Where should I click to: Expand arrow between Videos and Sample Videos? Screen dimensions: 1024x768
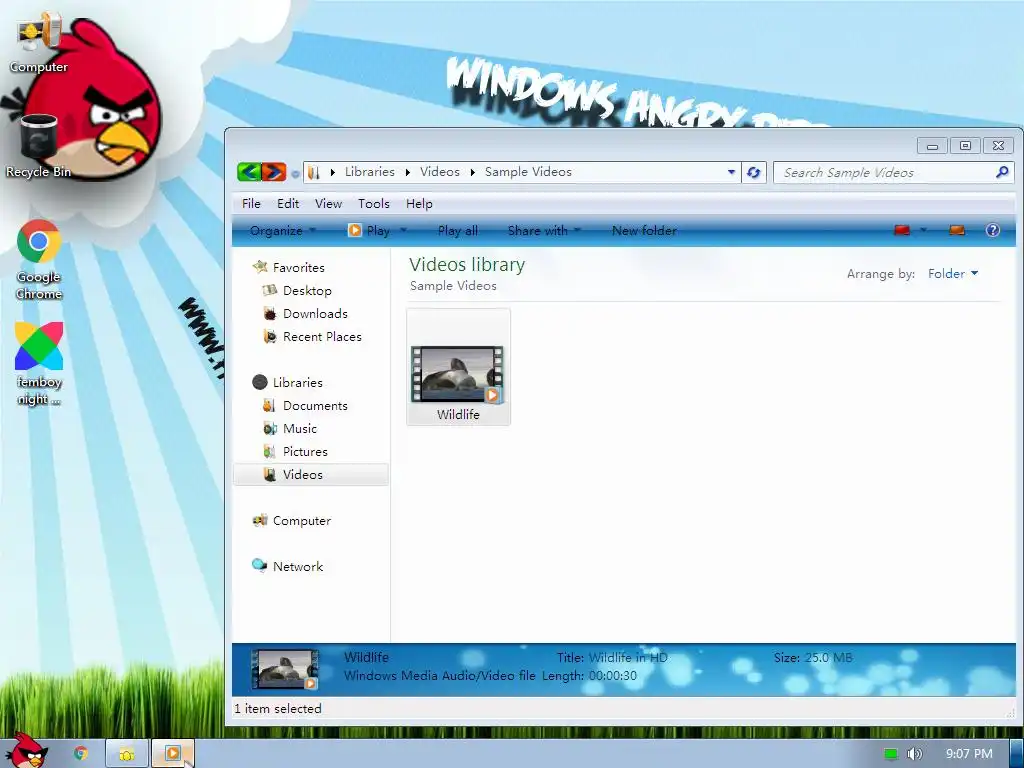(x=472, y=172)
